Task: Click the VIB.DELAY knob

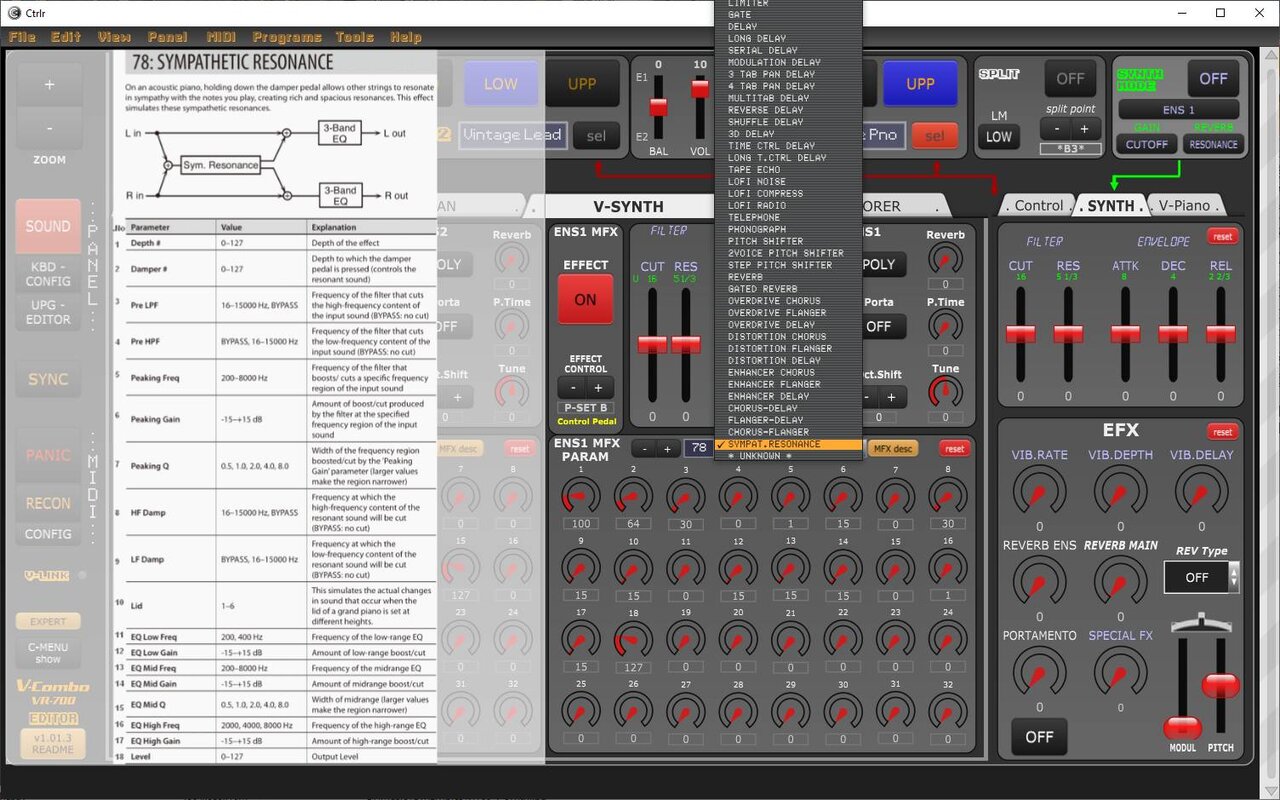Action: [1201, 490]
